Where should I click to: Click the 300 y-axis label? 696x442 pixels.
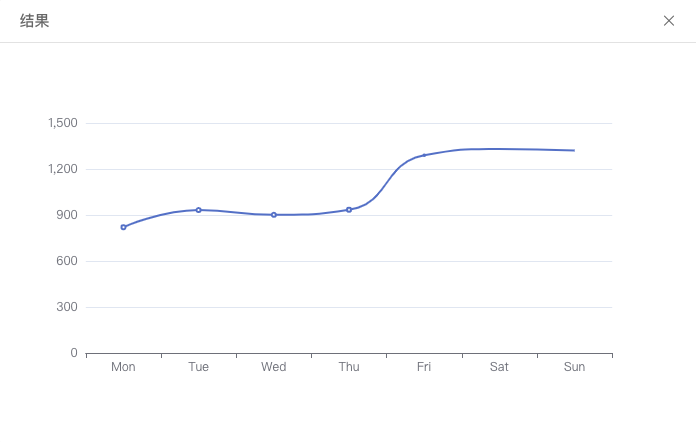point(67,307)
